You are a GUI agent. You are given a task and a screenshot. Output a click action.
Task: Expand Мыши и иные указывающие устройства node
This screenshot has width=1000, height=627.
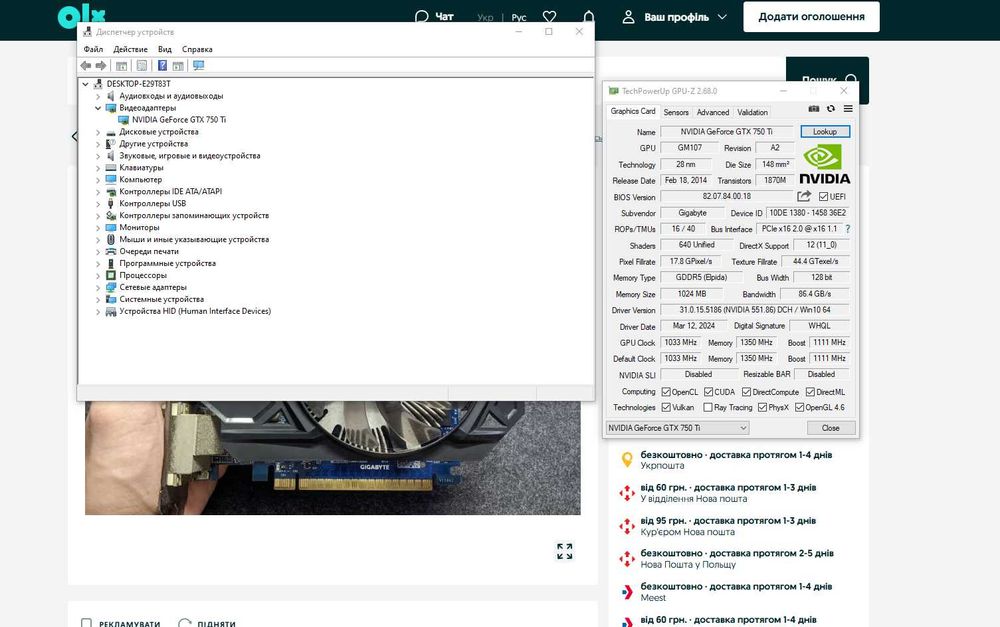(x=98, y=240)
